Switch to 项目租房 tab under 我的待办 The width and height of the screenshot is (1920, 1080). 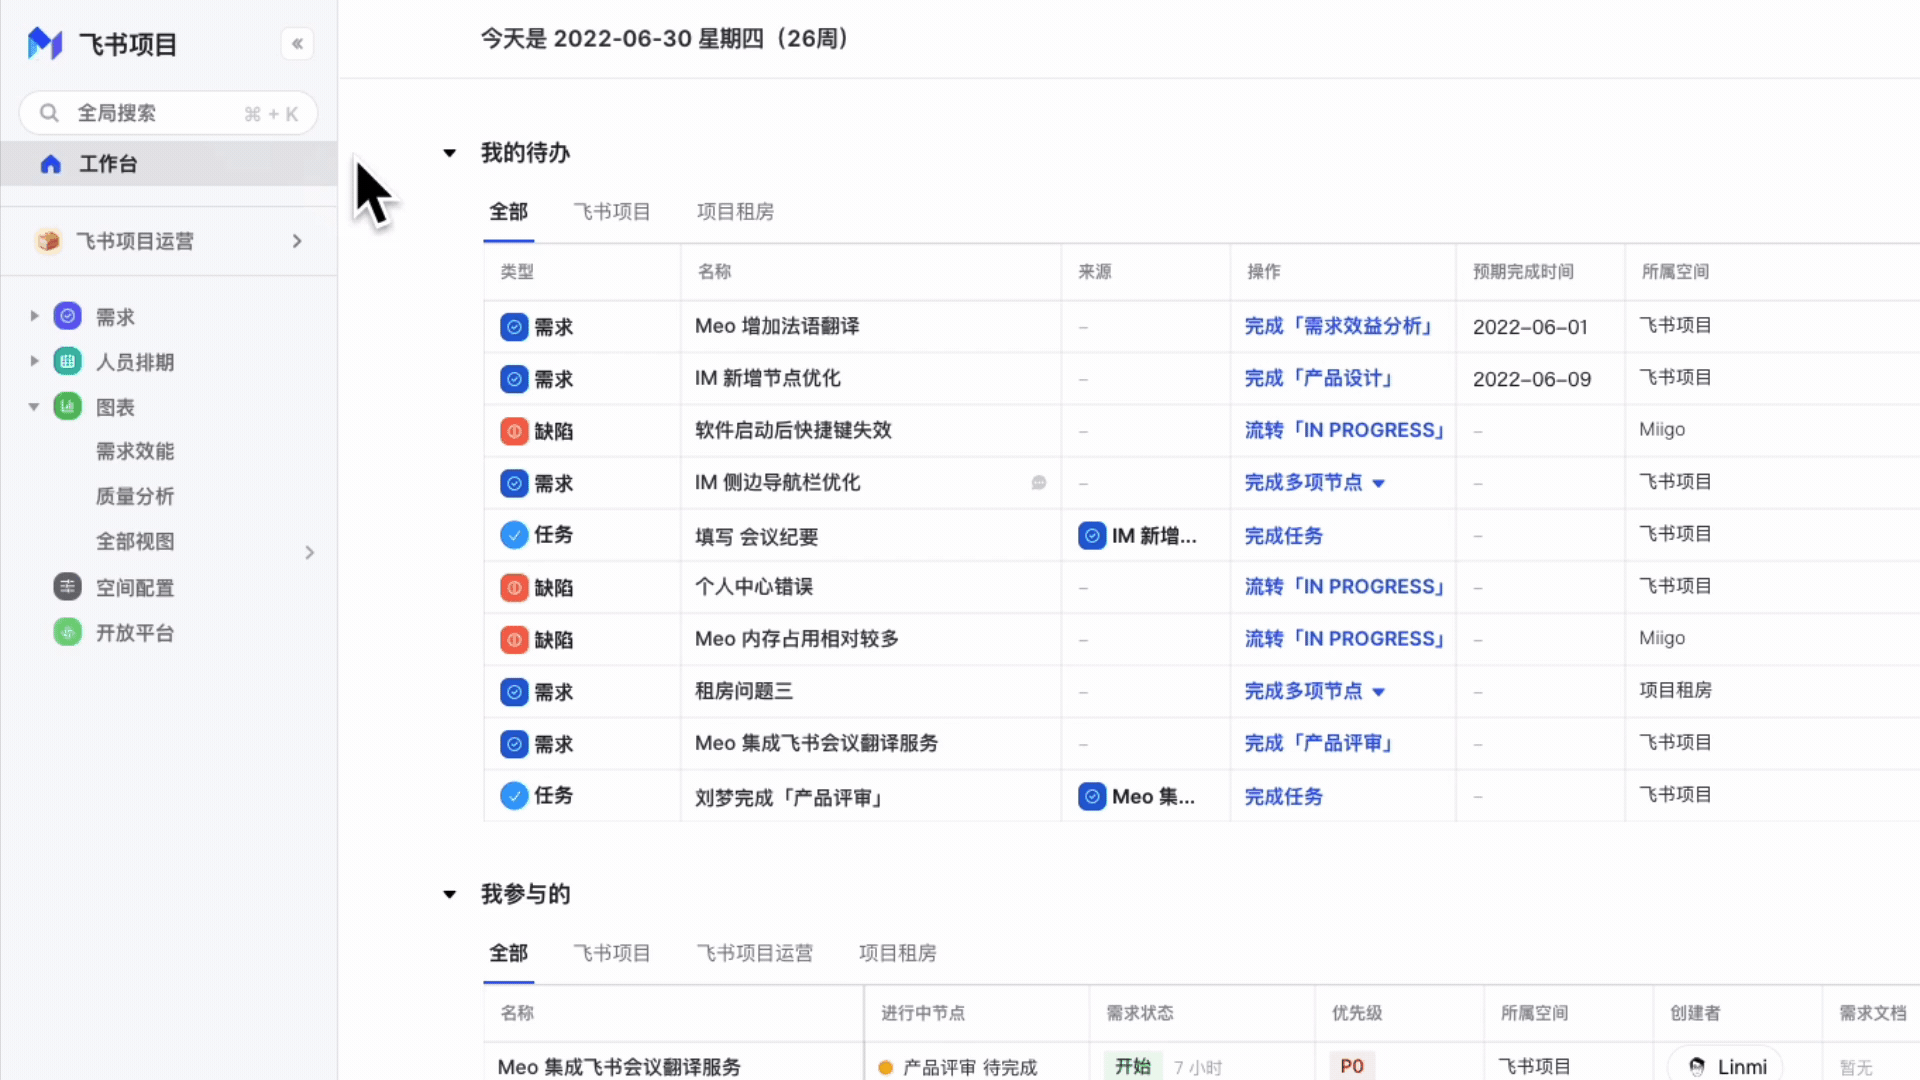[735, 212]
